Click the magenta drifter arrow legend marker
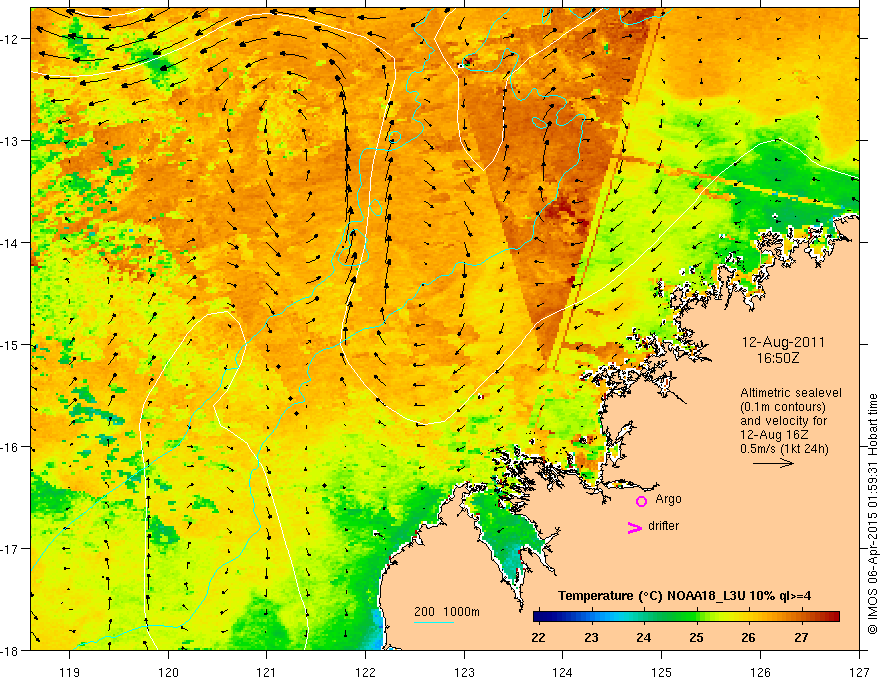Image resolution: width=880 pixels, height=680 pixels. [x=635, y=528]
